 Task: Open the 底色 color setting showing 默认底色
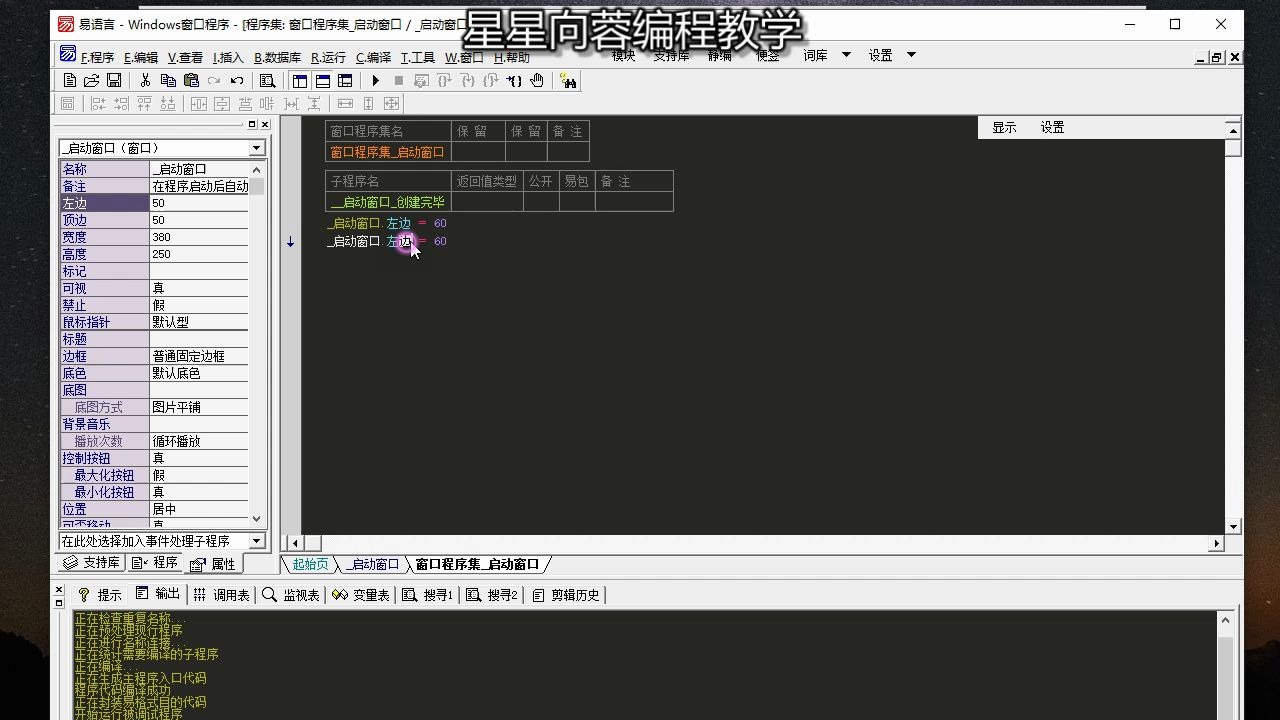point(199,373)
